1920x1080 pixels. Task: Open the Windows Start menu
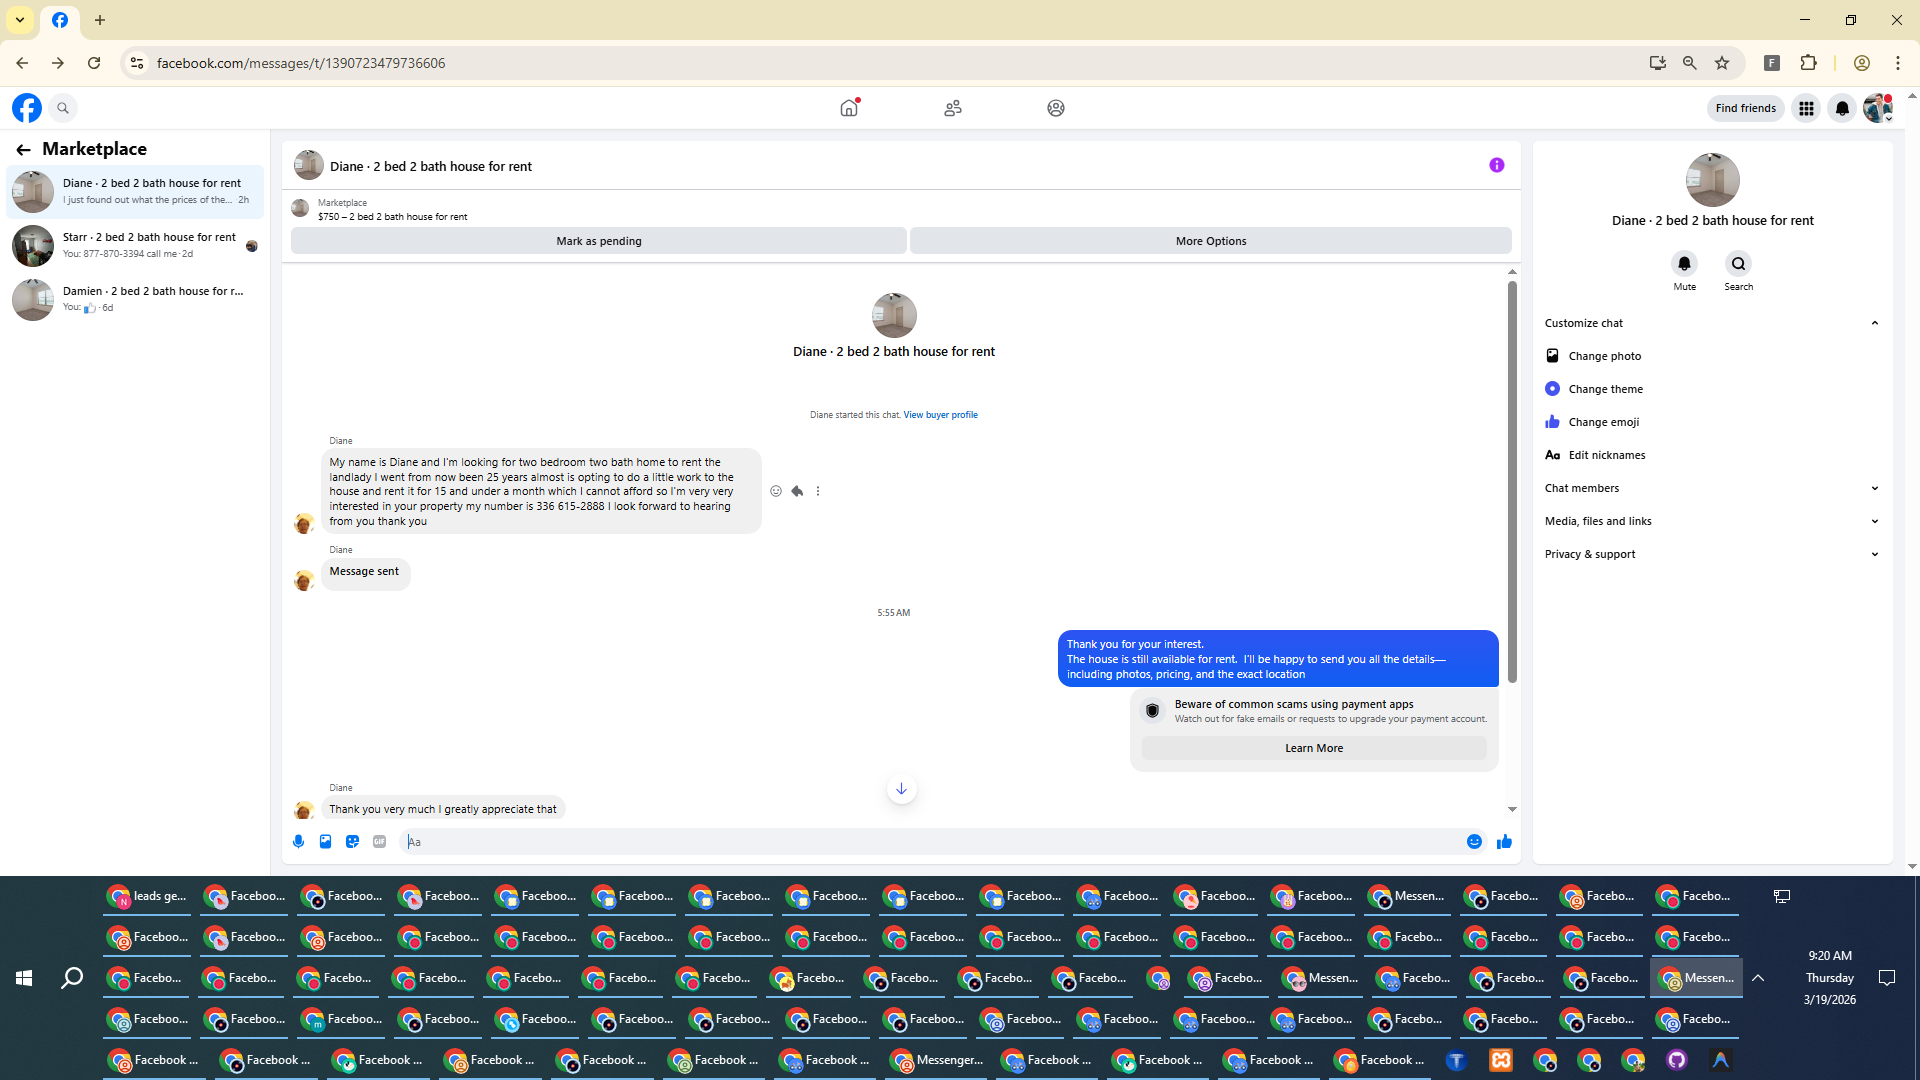click(24, 978)
